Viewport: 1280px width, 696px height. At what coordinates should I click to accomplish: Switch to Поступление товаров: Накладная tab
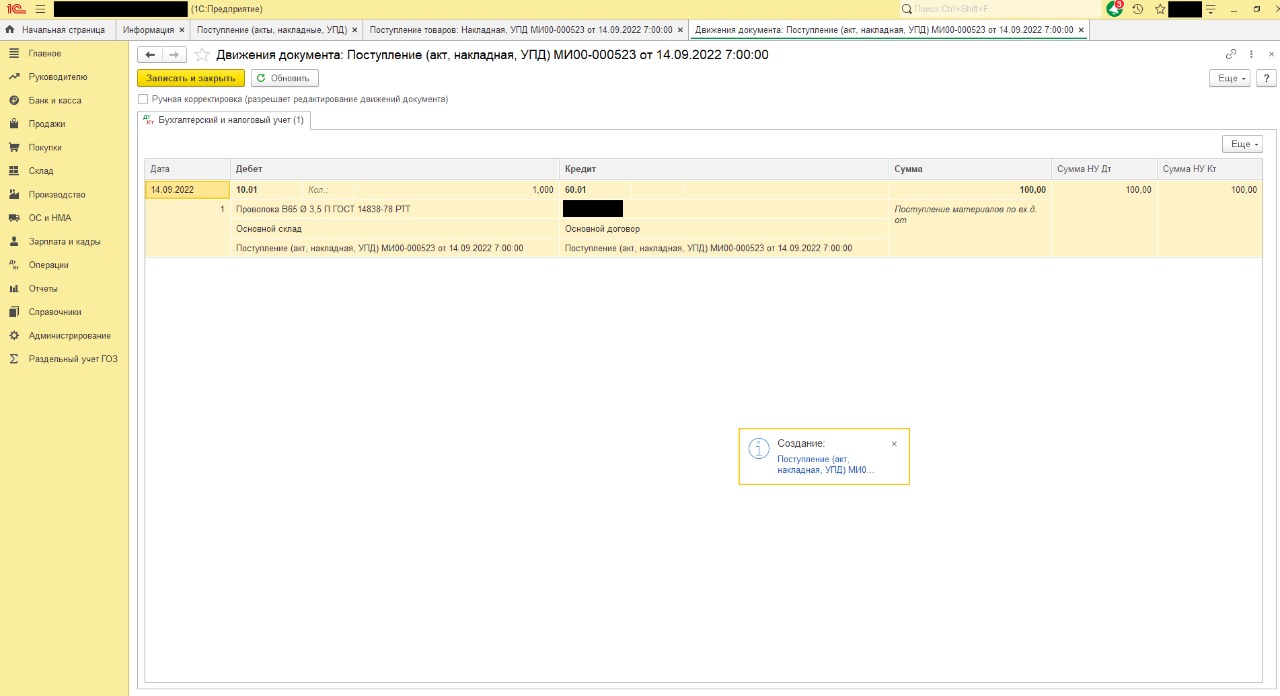click(521, 30)
